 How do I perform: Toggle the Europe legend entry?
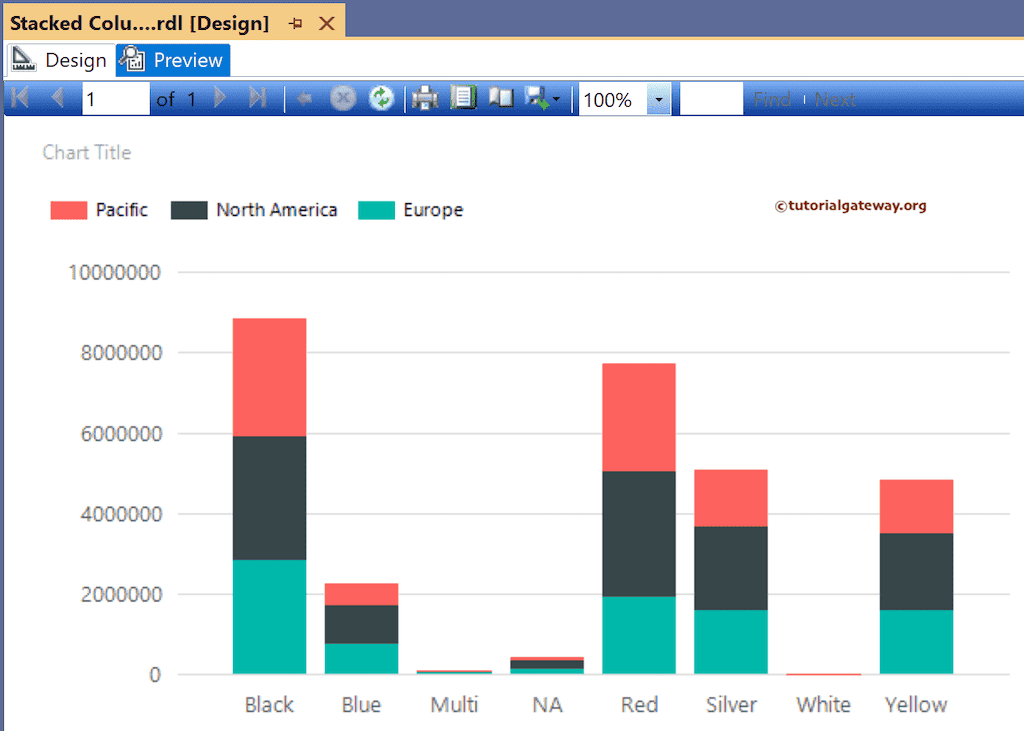coord(432,209)
